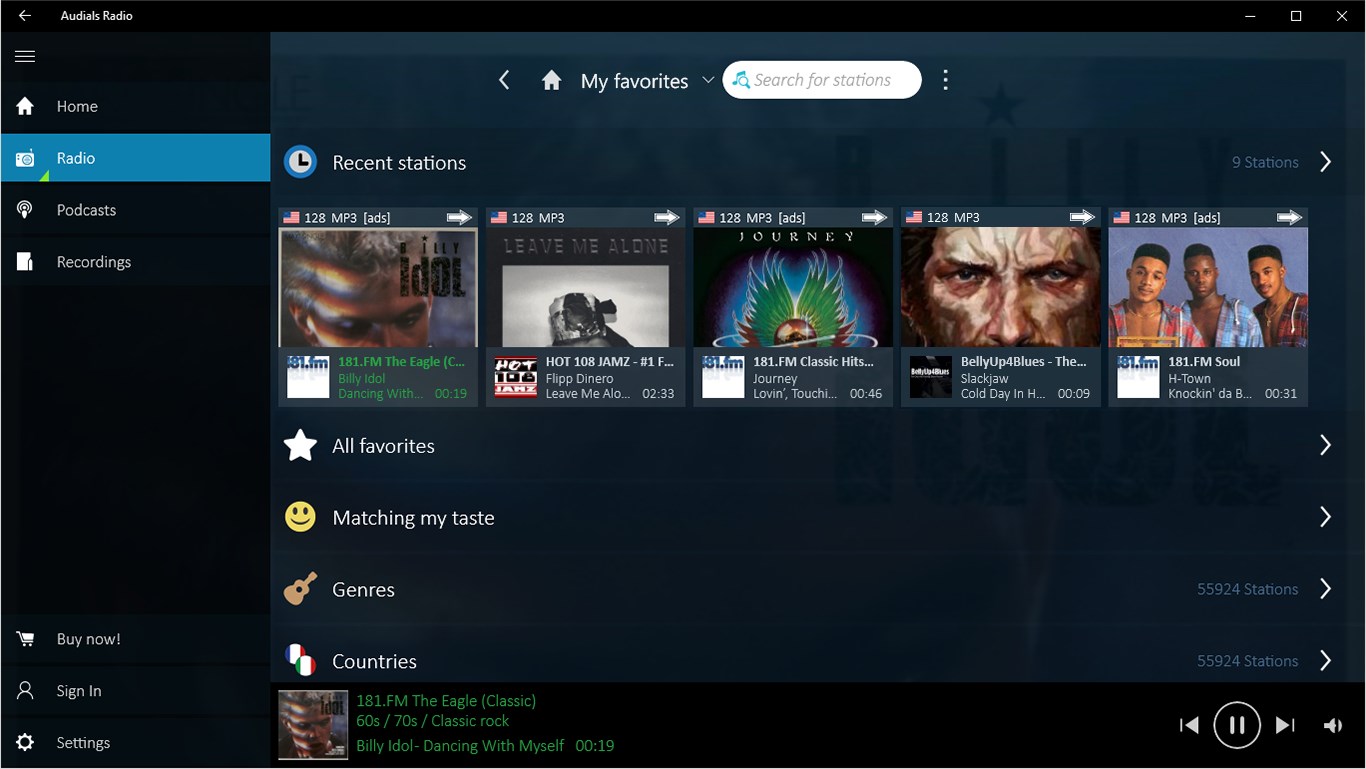Open 181.FM Soul station thumbnail
1366x769 pixels.
(1208, 288)
